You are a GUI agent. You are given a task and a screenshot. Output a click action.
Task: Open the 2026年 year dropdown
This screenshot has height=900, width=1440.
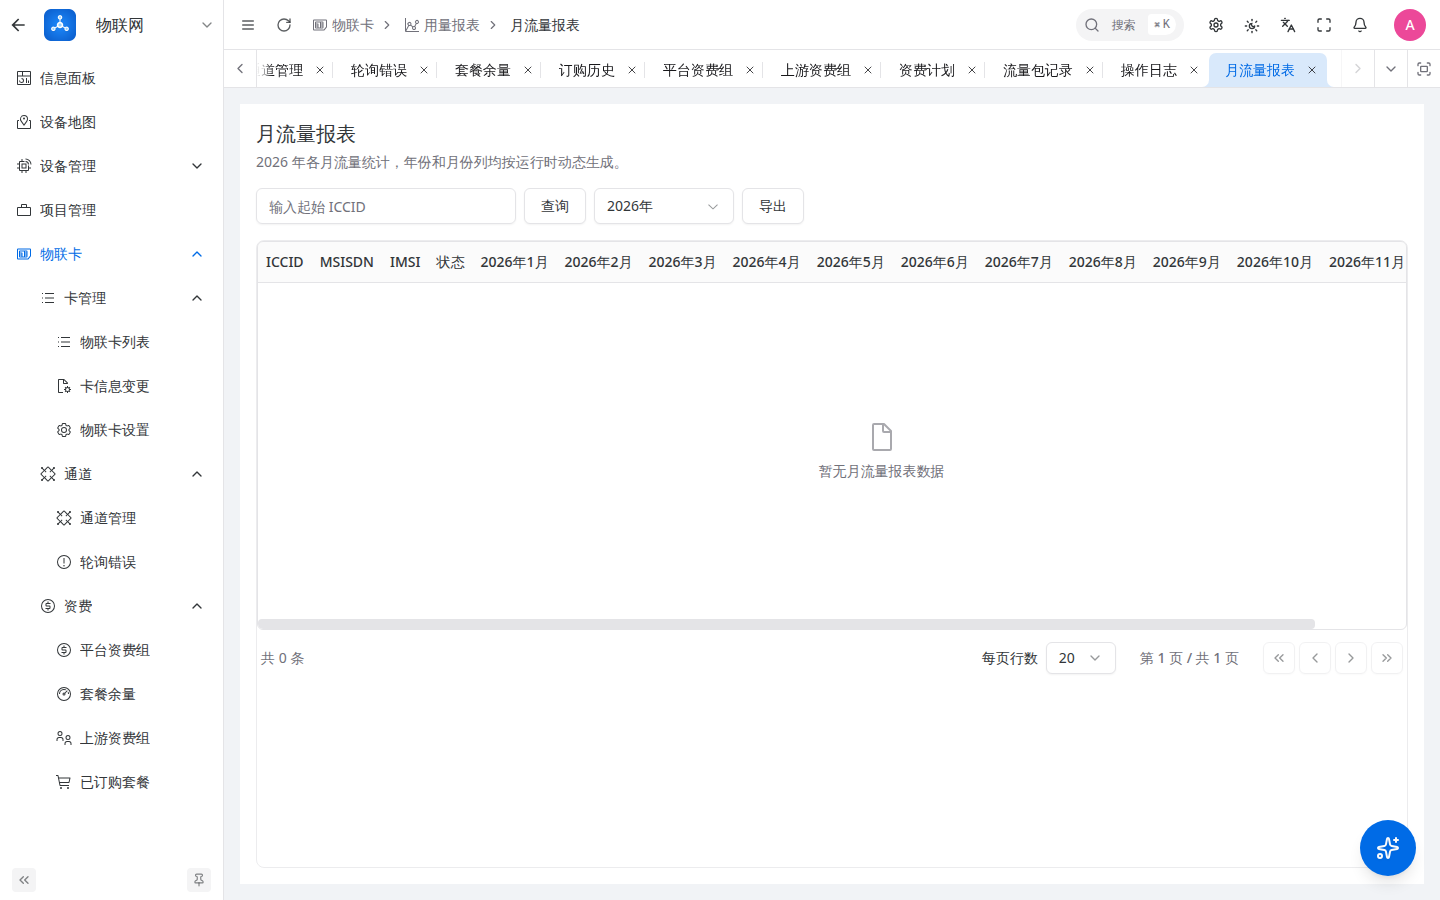(664, 206)
